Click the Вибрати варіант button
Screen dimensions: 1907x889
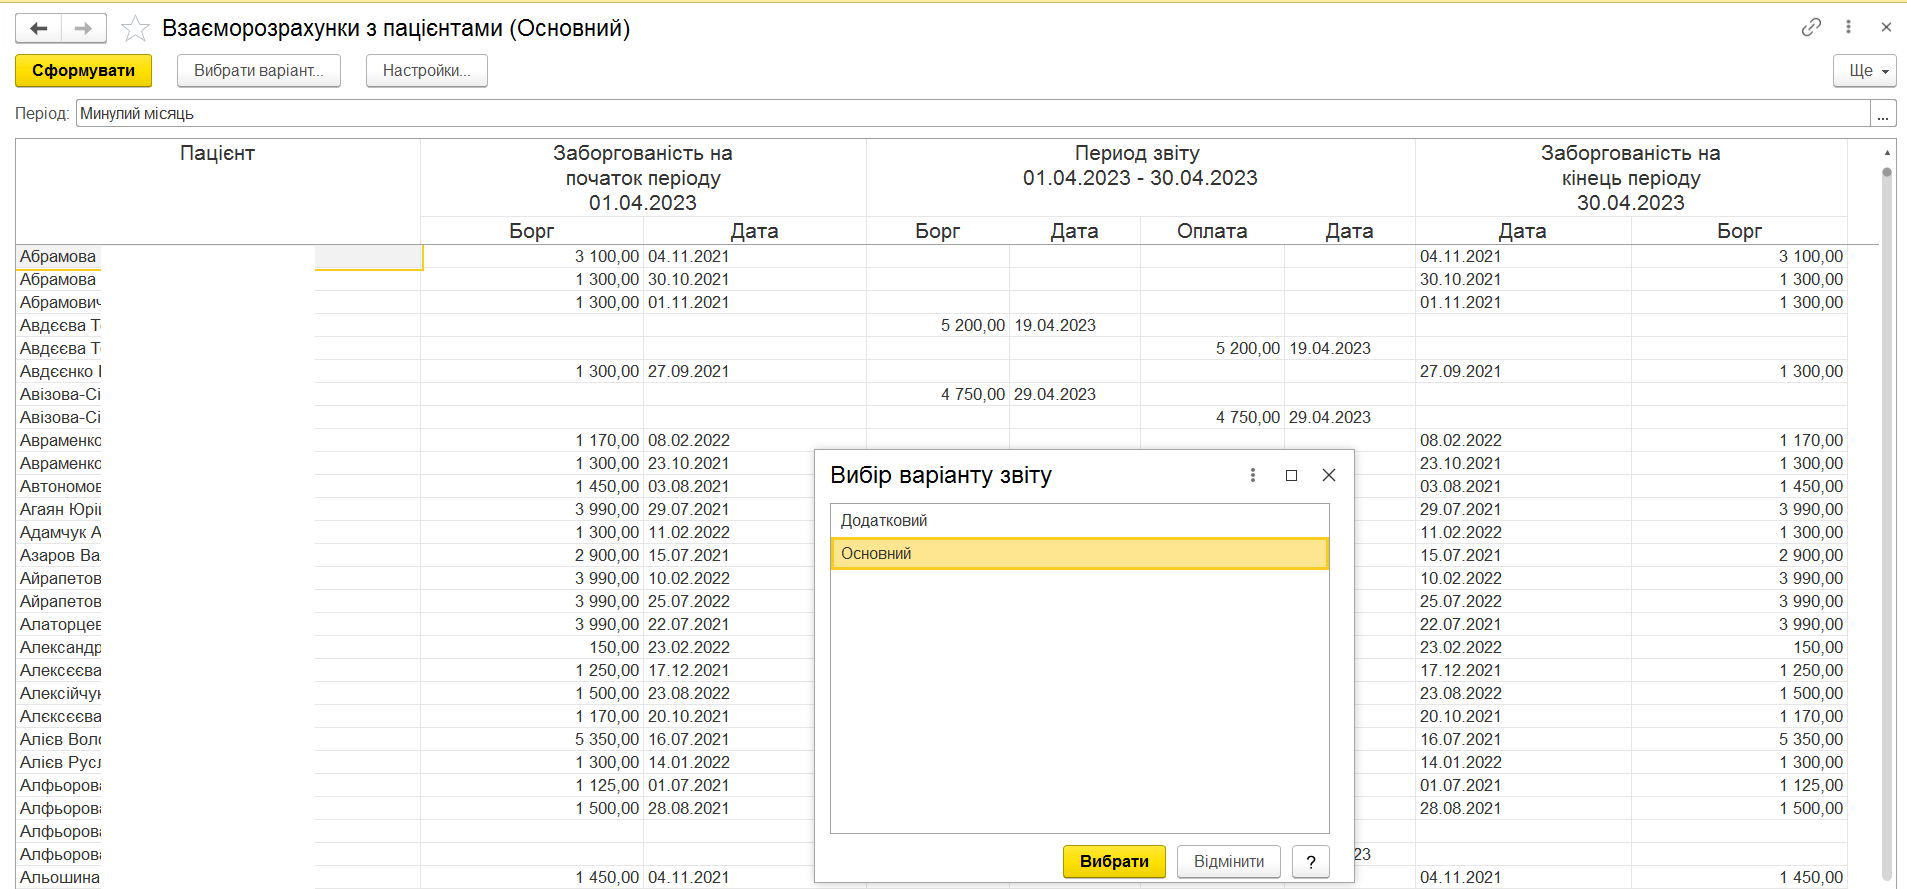click(258, 71)
